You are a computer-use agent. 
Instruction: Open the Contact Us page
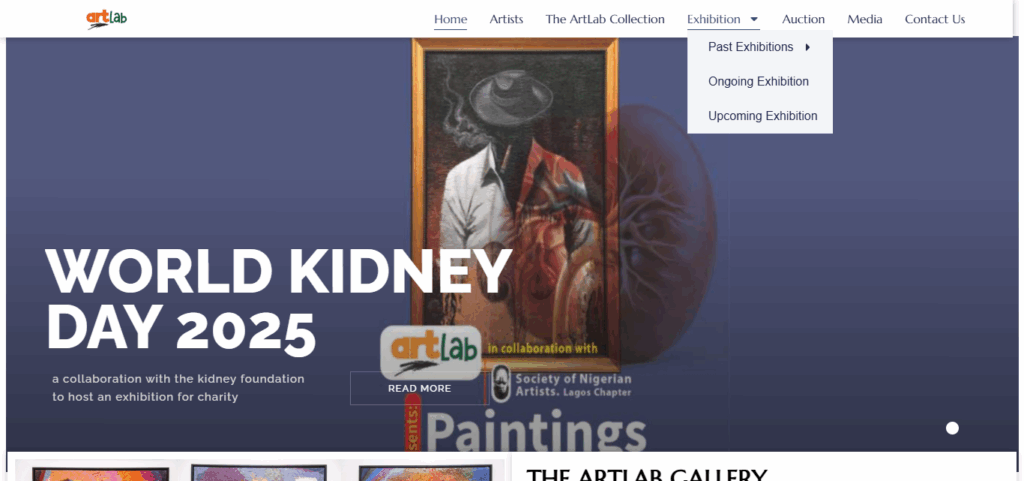tap(935, 19)
